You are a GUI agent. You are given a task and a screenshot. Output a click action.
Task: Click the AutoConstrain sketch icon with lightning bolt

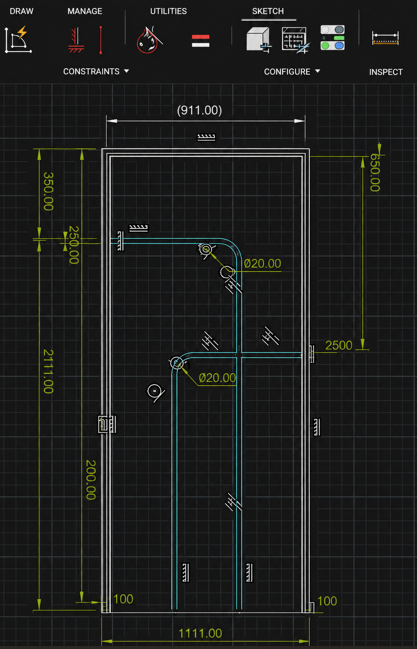[18, 39]
